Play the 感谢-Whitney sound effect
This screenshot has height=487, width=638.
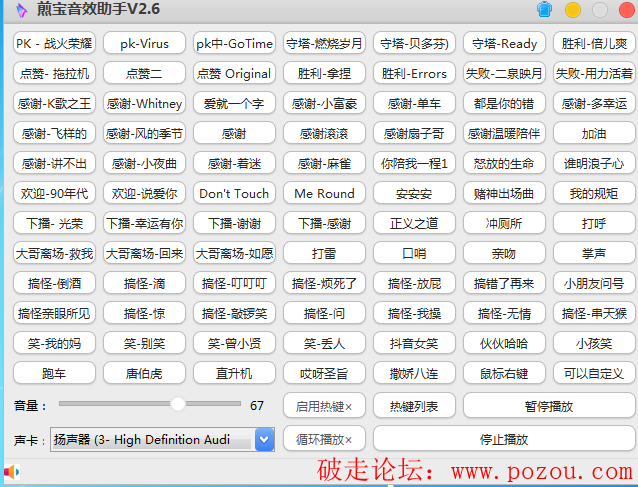[144, 104]
